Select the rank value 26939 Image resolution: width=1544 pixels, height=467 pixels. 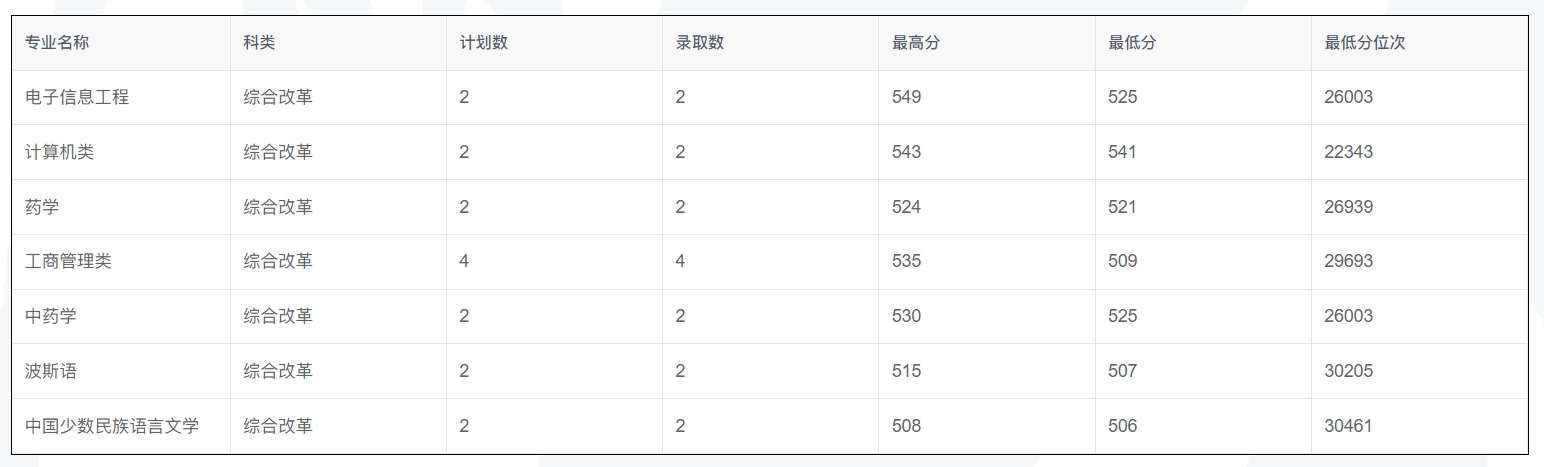[1348, 207]
